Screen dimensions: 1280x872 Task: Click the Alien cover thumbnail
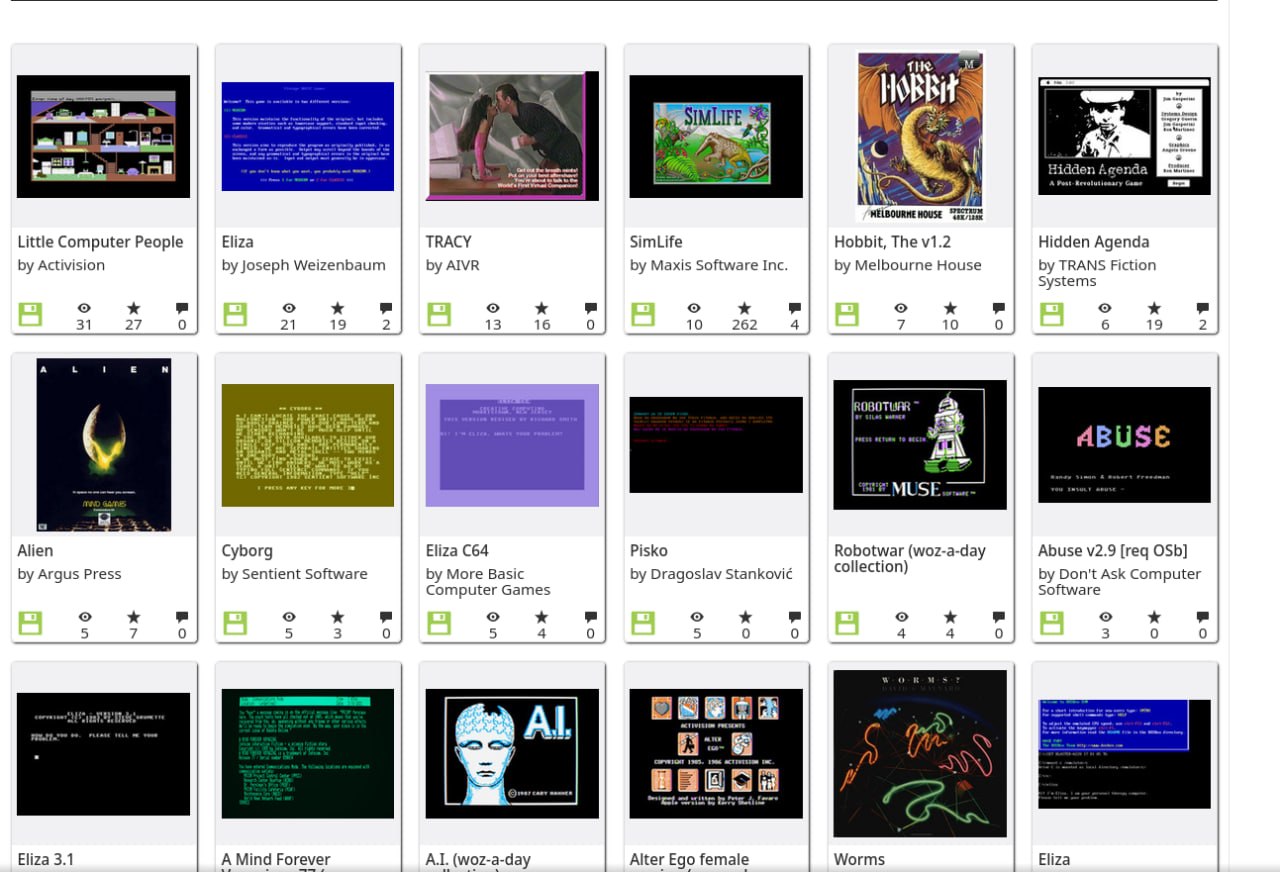[104, 444]
